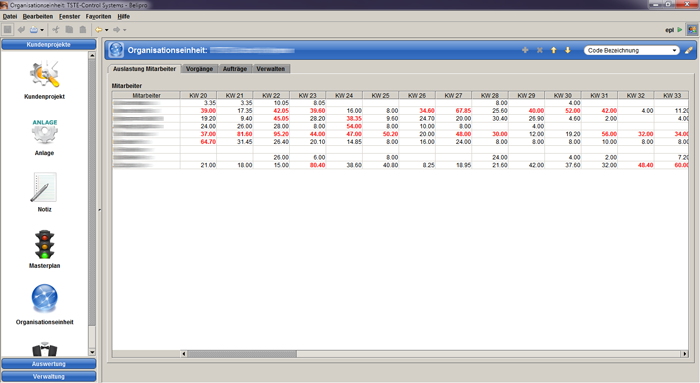Select the Auslastung Mitarbeiter tab
This screenshot has width=700, height=383.
coord(144,69)
